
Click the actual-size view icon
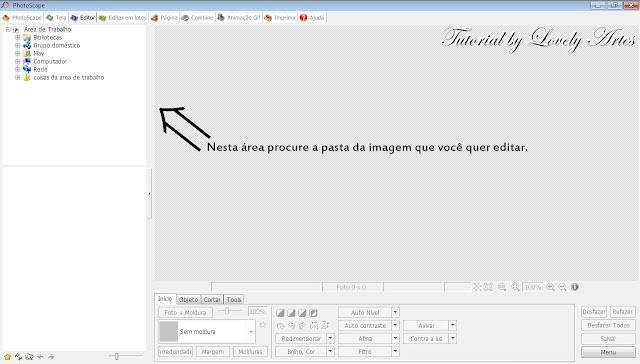tap(489, 287)
